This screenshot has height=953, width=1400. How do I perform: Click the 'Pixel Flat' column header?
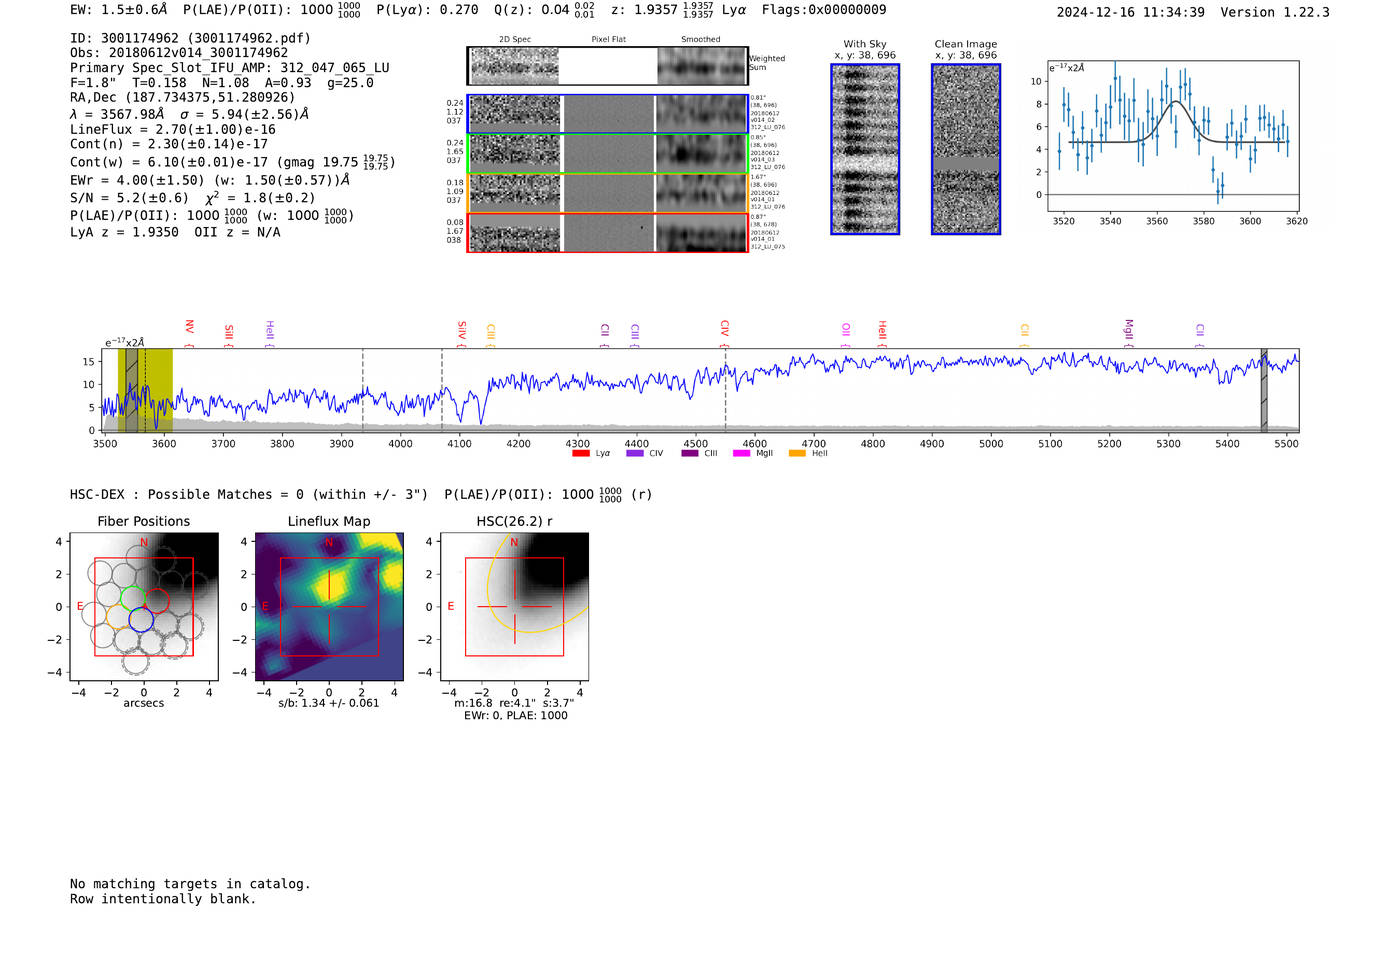click(x=608, y=40)
